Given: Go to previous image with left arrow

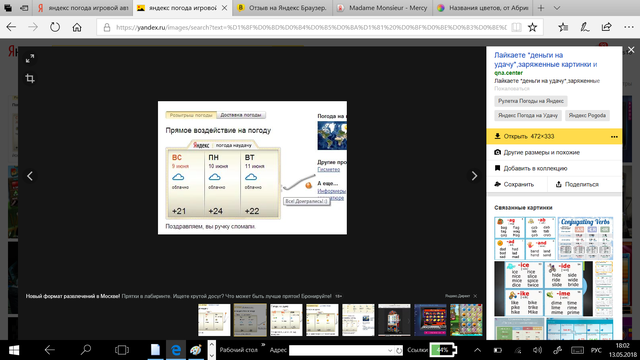Looking at the screenshot, I should click(x=30, y=176).
